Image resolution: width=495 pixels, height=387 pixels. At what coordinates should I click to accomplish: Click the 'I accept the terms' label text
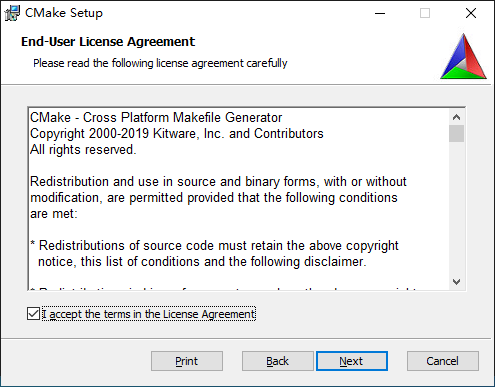149,314
